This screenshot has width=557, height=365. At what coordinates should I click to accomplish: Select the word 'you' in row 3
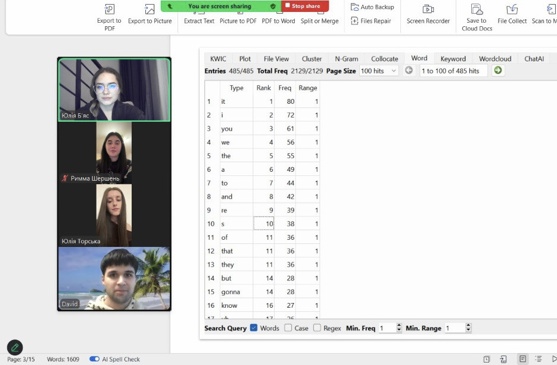227,129
